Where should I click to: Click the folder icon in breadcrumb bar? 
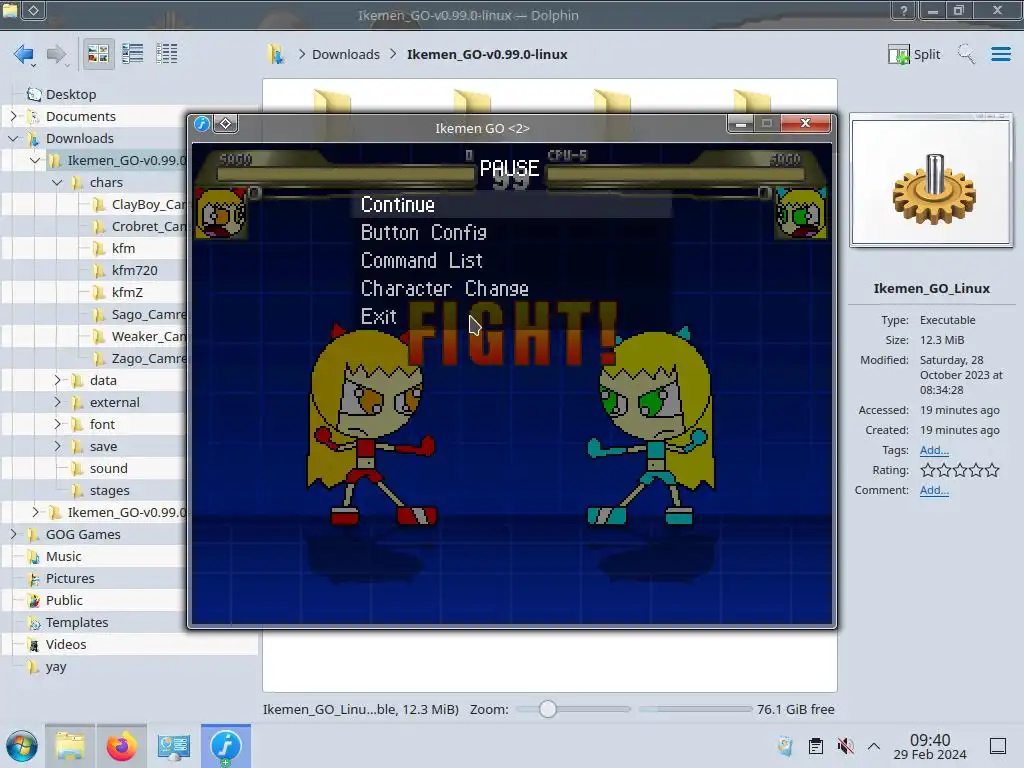(276, 54)
